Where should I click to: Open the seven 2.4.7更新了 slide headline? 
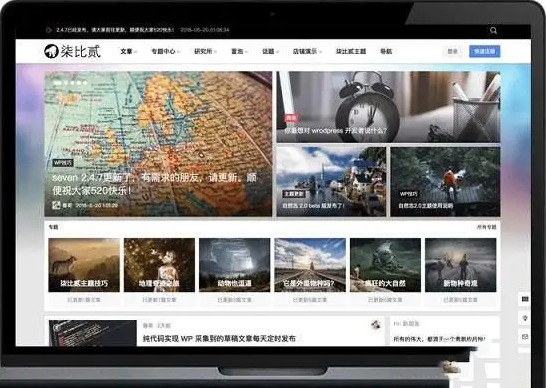[x=154, y=184]
